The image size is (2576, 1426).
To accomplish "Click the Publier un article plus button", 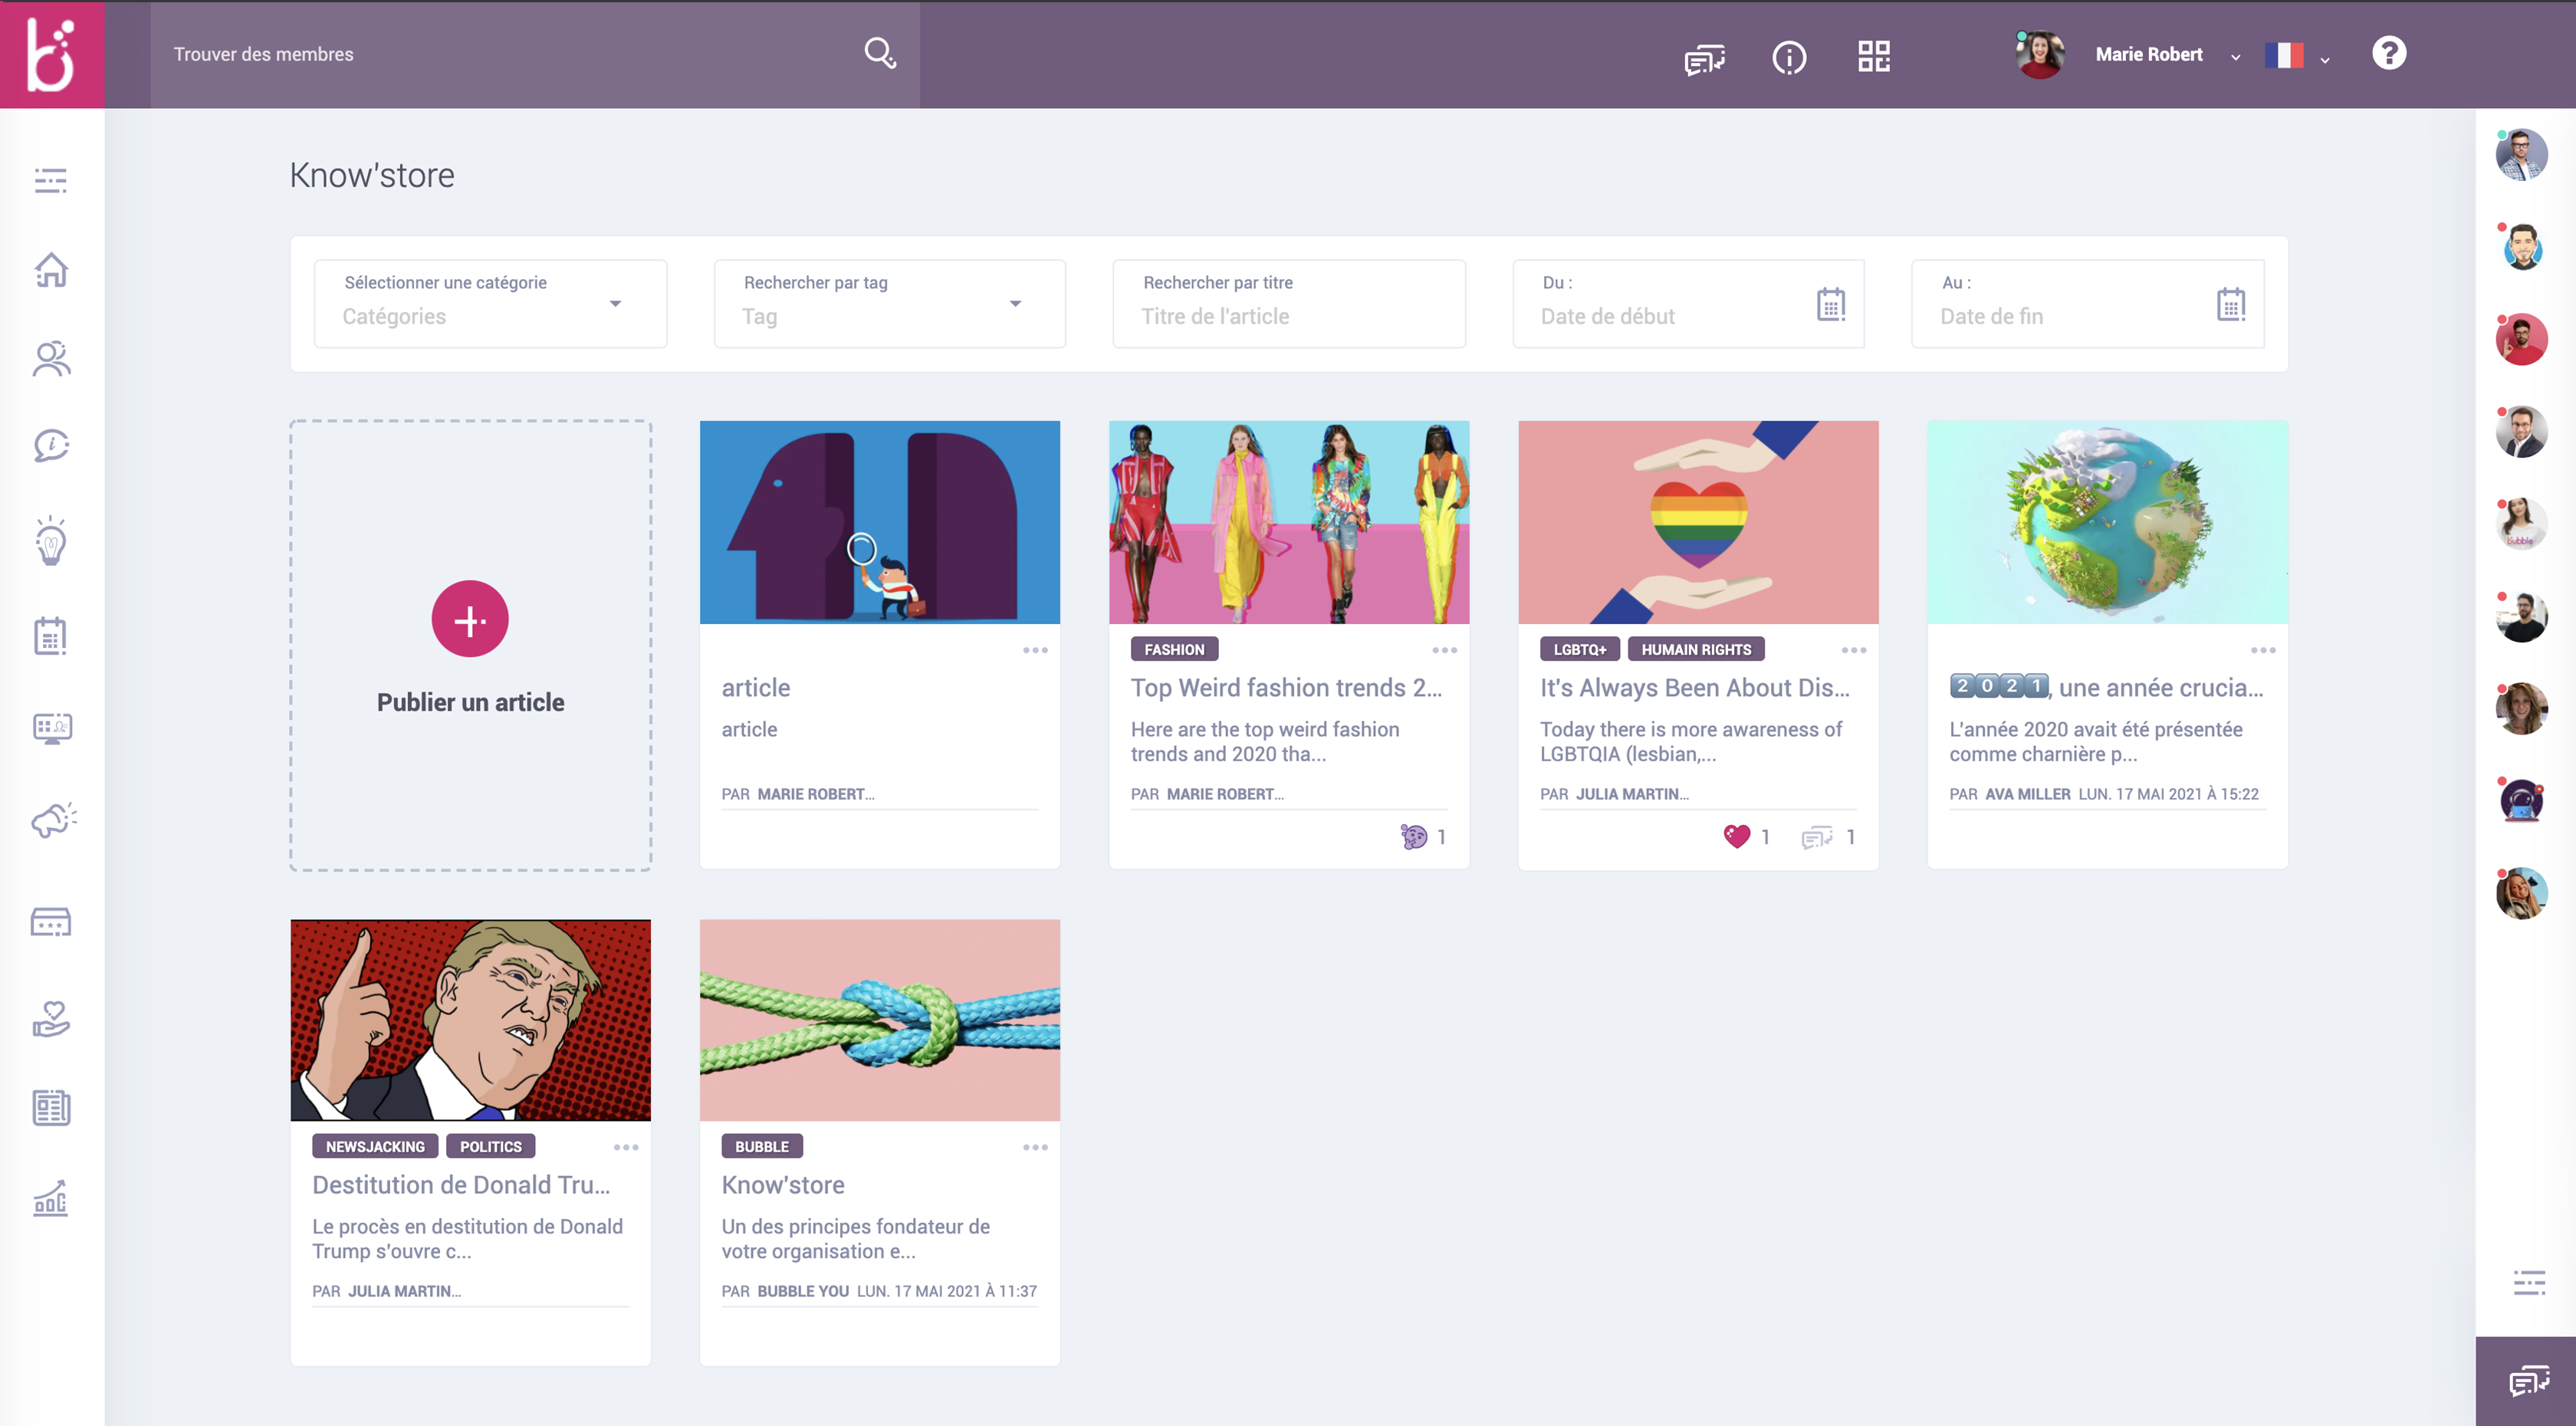I will pyautogui.click(x=469, y=619).
